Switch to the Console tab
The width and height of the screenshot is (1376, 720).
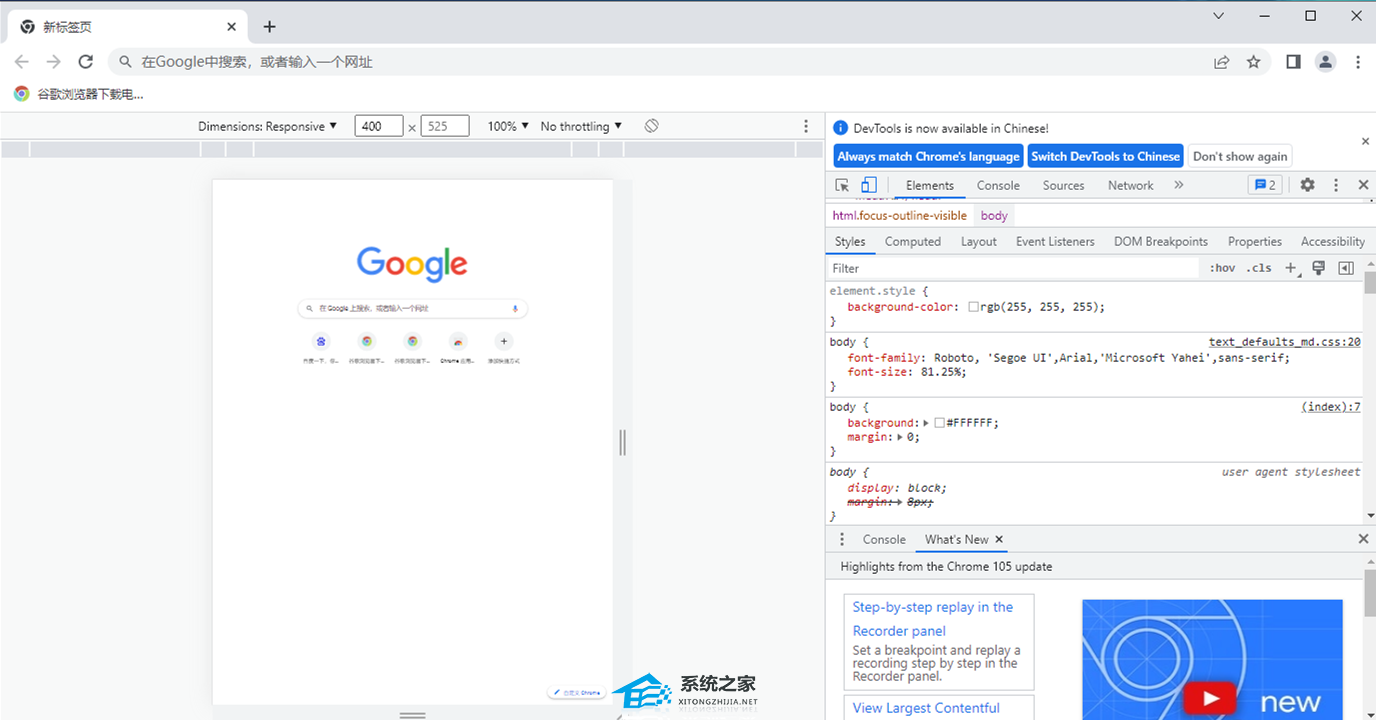click(x=998, y=185)
